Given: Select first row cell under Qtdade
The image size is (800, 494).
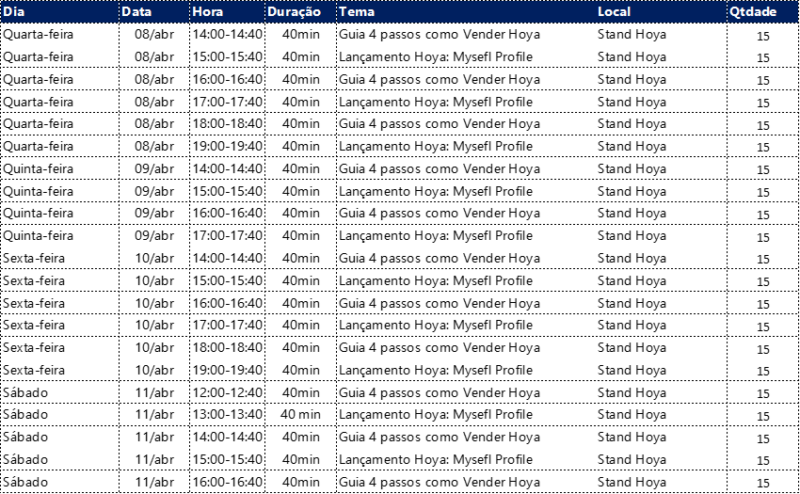Looking at the screenshot, I should pyautogui.click(x=763, y=45).
